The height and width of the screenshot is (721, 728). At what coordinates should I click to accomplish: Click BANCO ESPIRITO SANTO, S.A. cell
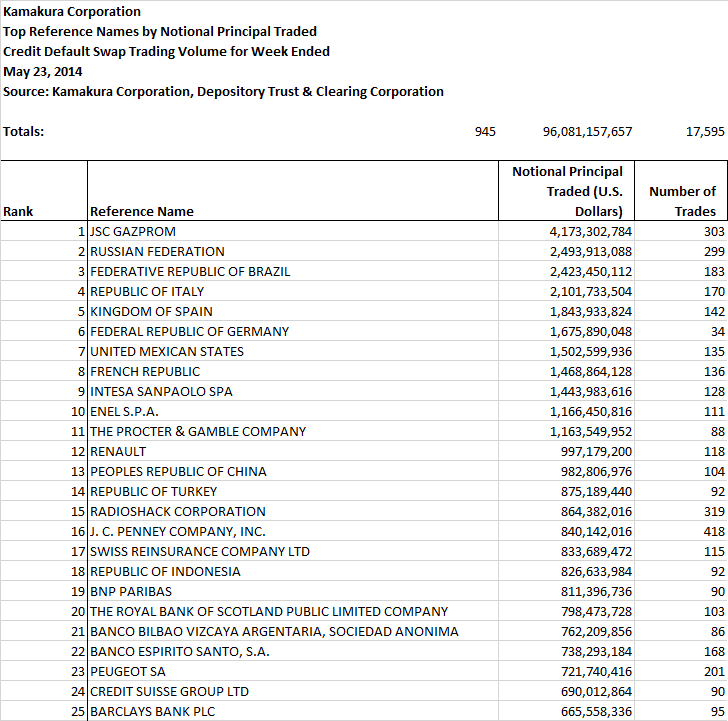click(x=293, y=650)
